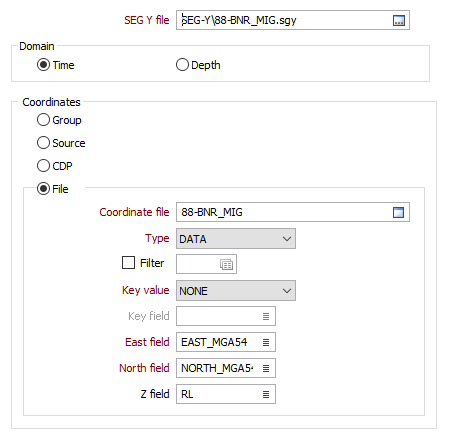Choose CDP coordinates option
The image size is (456, 440).
[x=43, y=166]
